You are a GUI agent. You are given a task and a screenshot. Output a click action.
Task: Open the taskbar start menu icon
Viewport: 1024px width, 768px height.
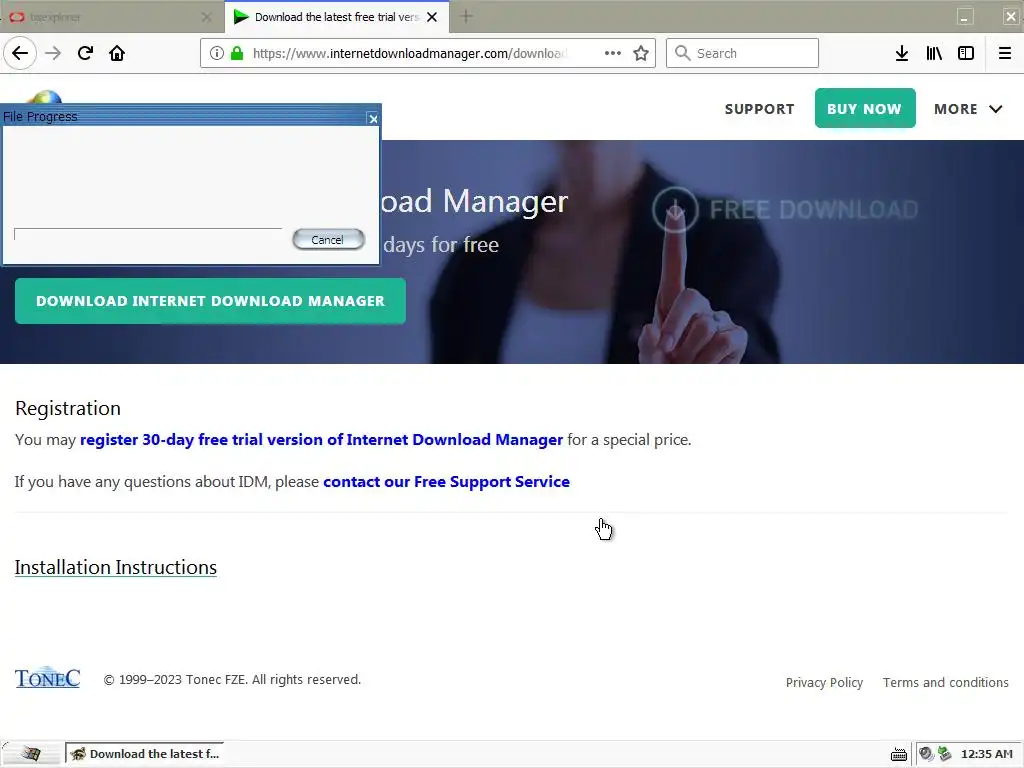(30, 754)
